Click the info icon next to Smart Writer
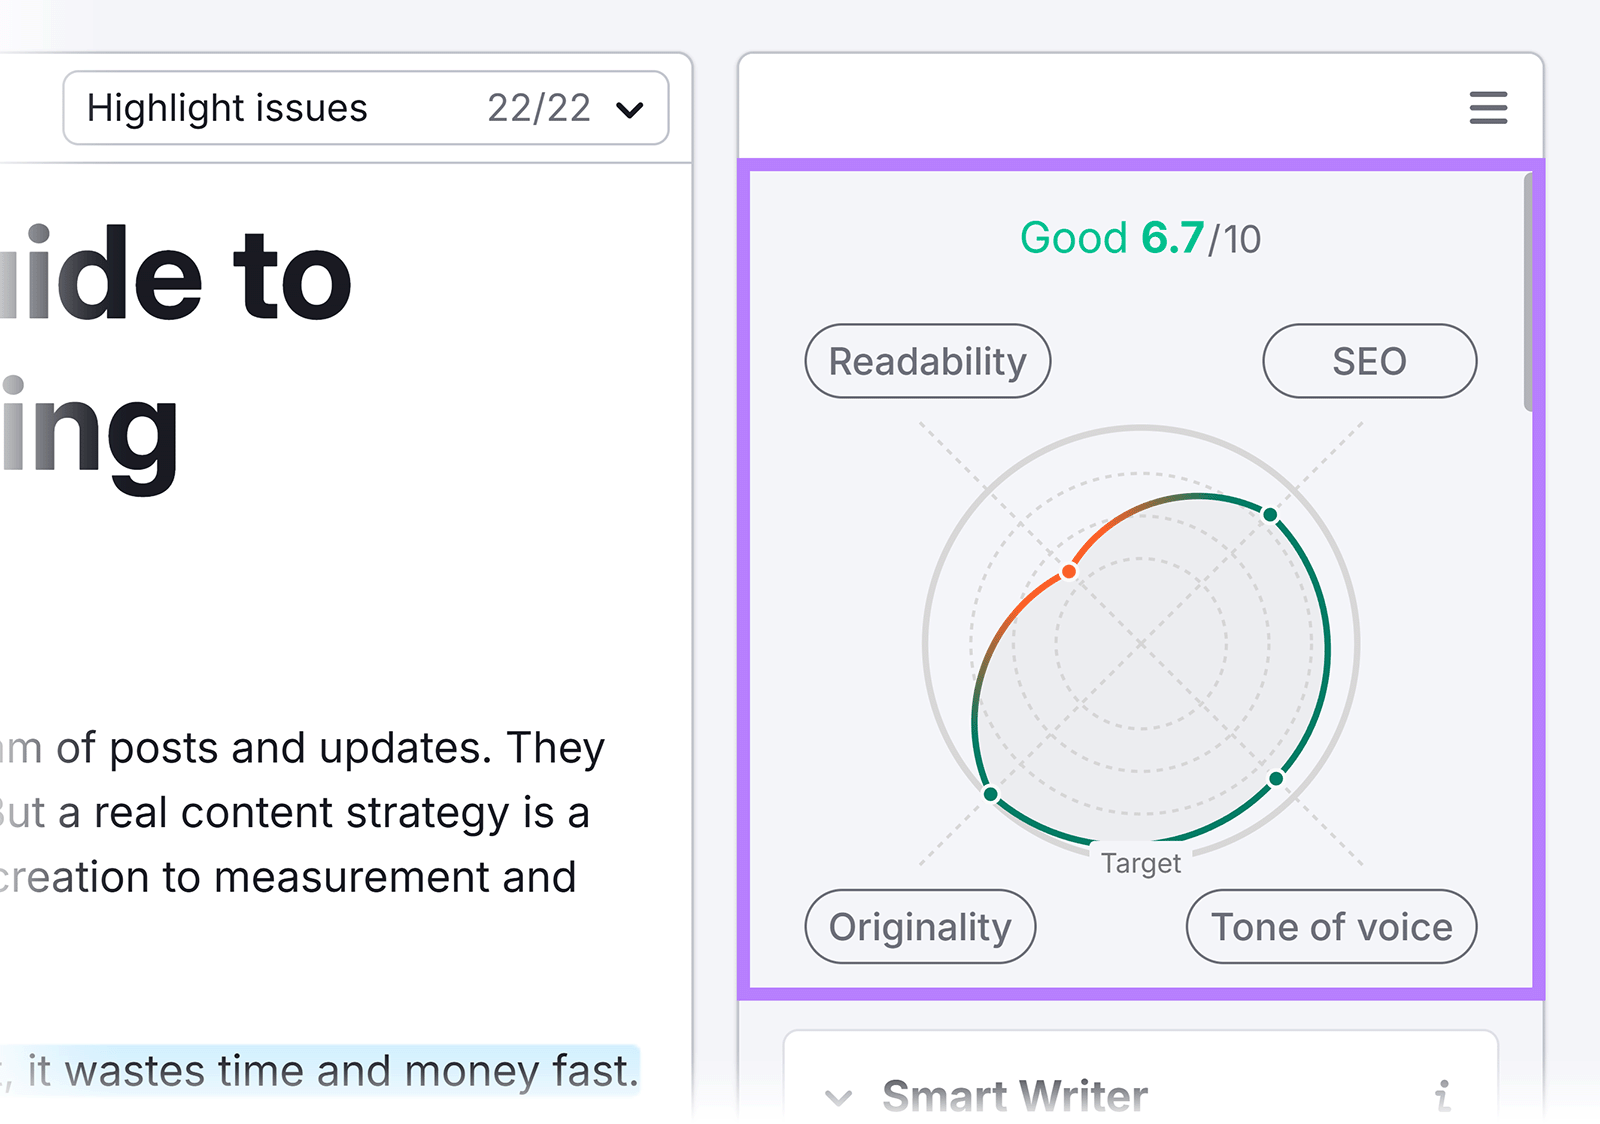The image size is (1600, 1124). [x=1444, y=1096]
